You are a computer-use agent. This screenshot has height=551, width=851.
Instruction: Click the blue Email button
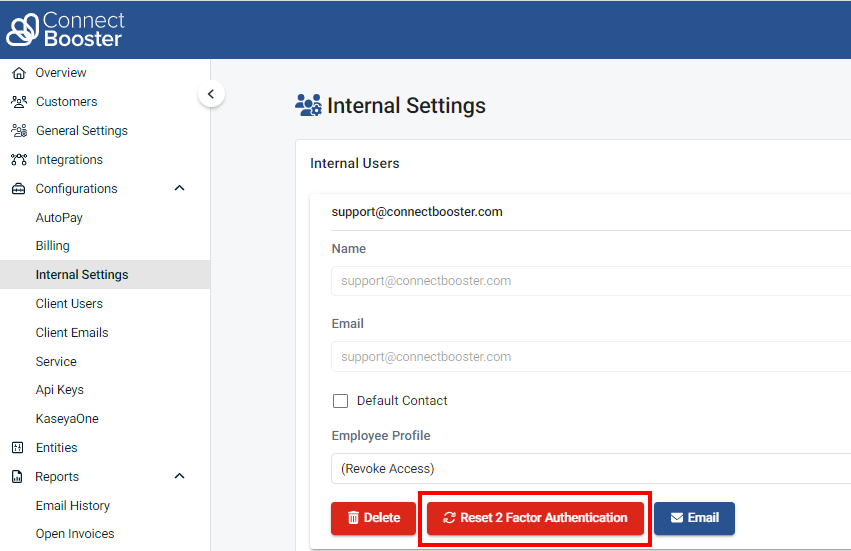click(x=694, y=518)
